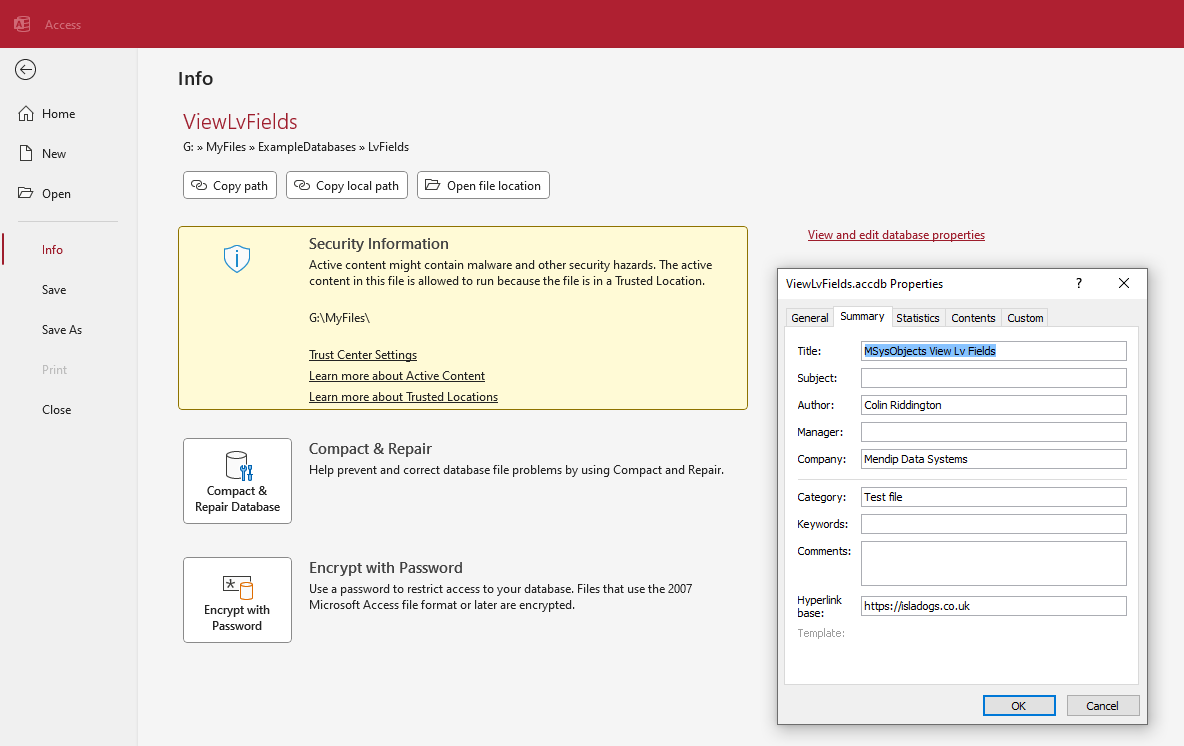Close the ViewLvFields.accdb Properties dialog
The image size is (1184, 746).
[1124, 283]
